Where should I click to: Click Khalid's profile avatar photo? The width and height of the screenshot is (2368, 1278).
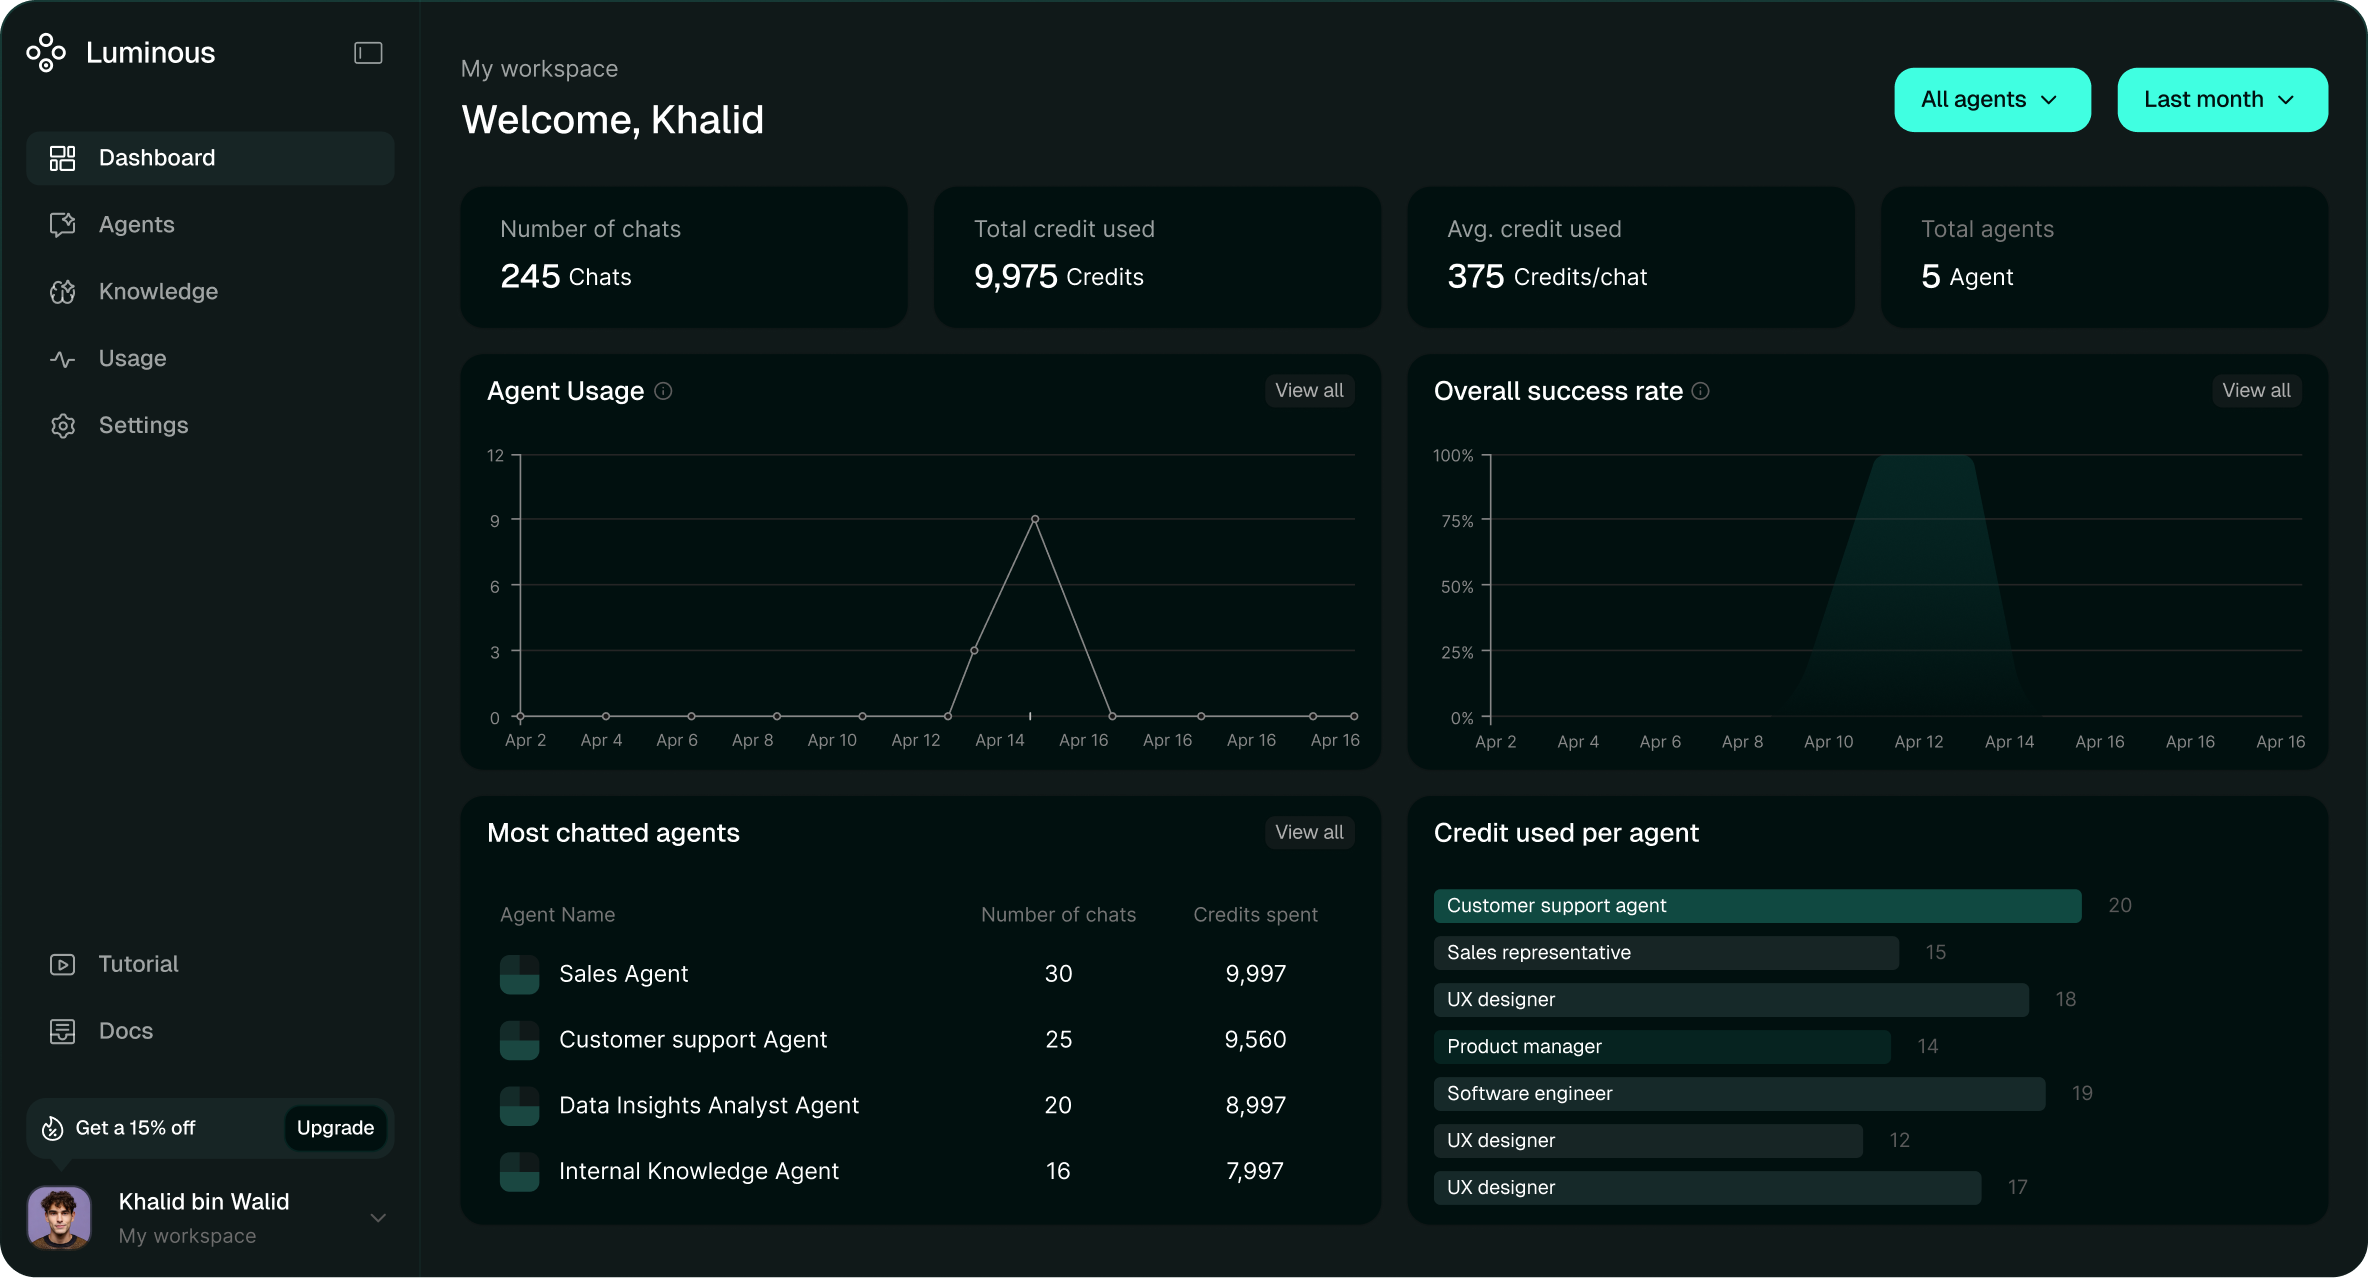[59, 1218]
